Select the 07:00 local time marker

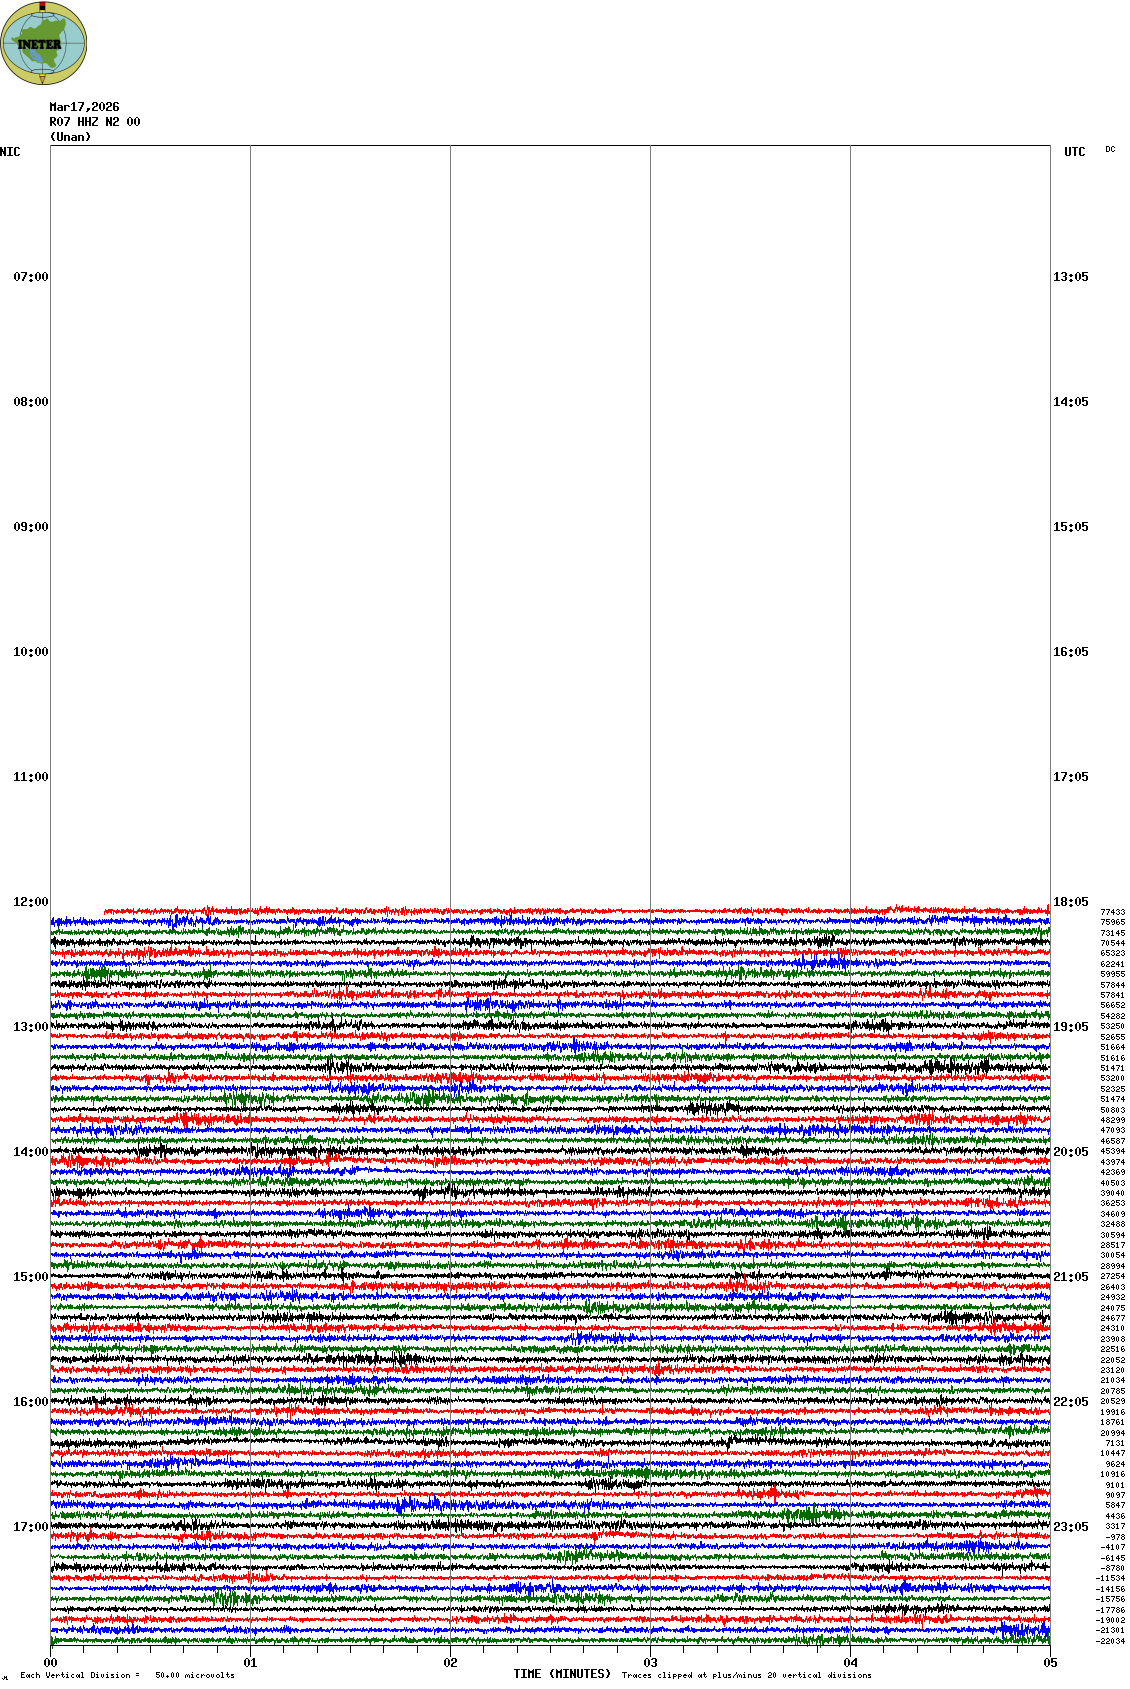[x=30, y=277]
